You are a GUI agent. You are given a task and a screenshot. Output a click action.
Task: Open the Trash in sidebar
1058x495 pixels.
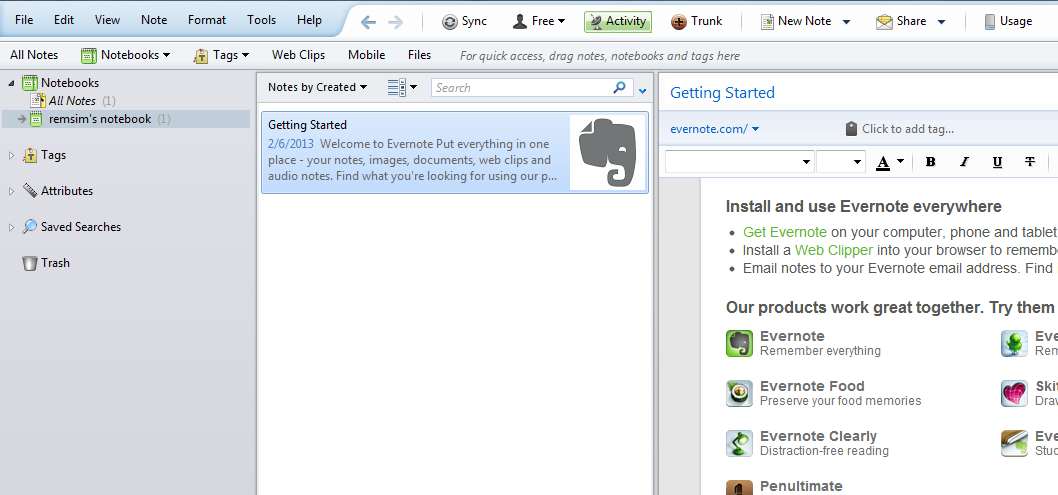tap(46, 263)
